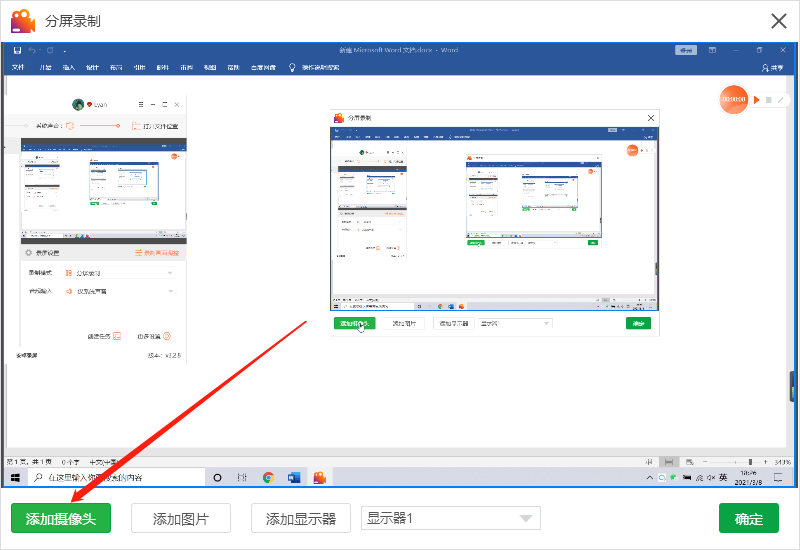800x550 pixels.
Task: Click the recorder app icon in taskbar
Action: 320,478
